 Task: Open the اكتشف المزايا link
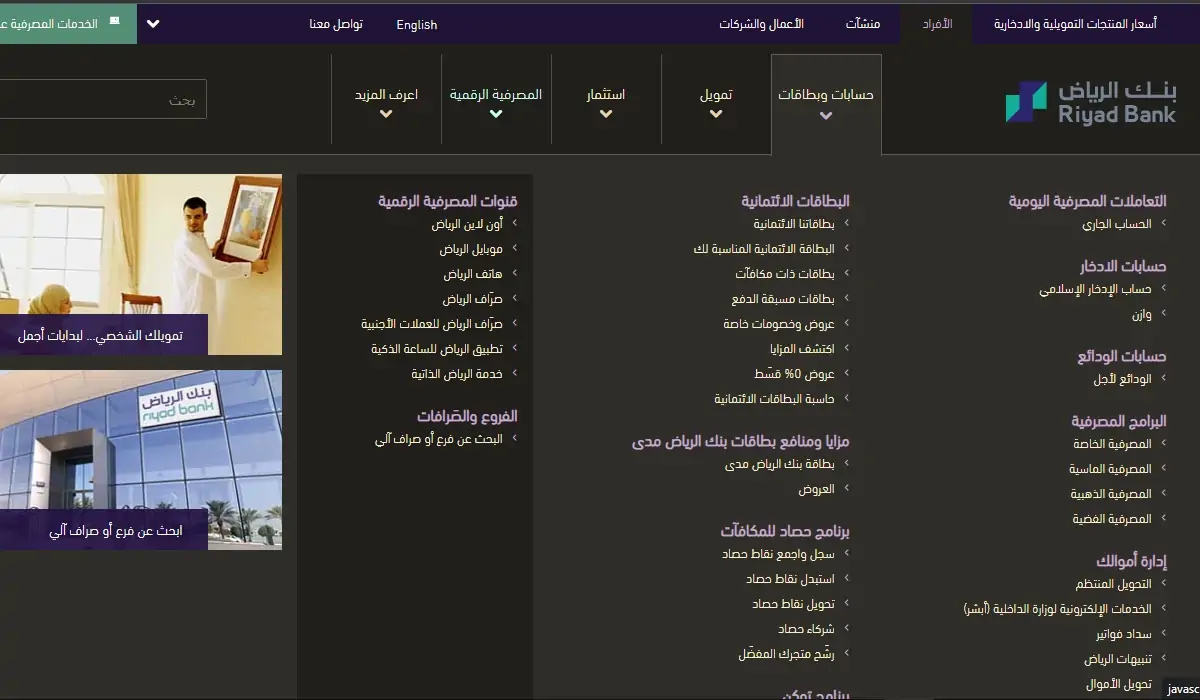tap(802, 349)
